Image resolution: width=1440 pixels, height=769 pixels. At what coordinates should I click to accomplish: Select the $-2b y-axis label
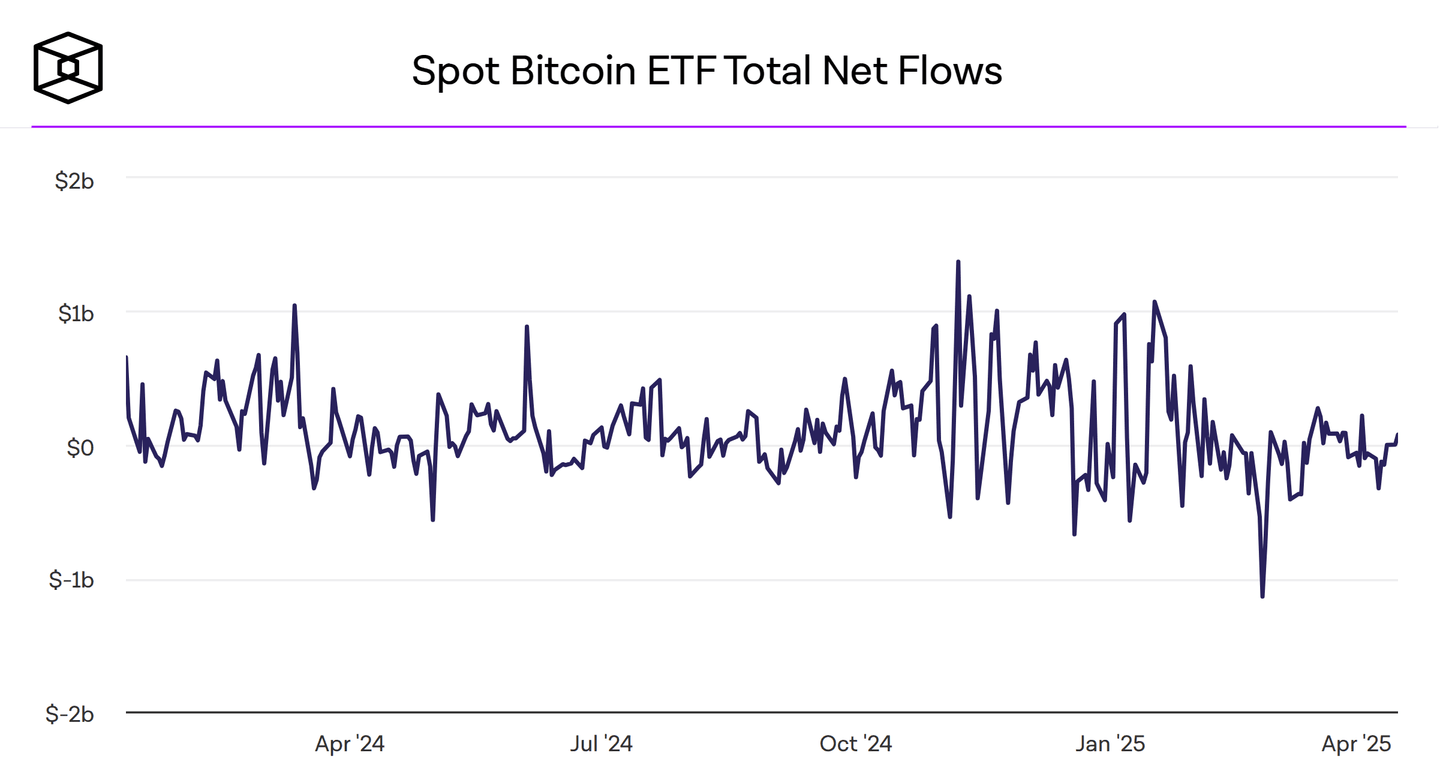[x=71, y=714]
